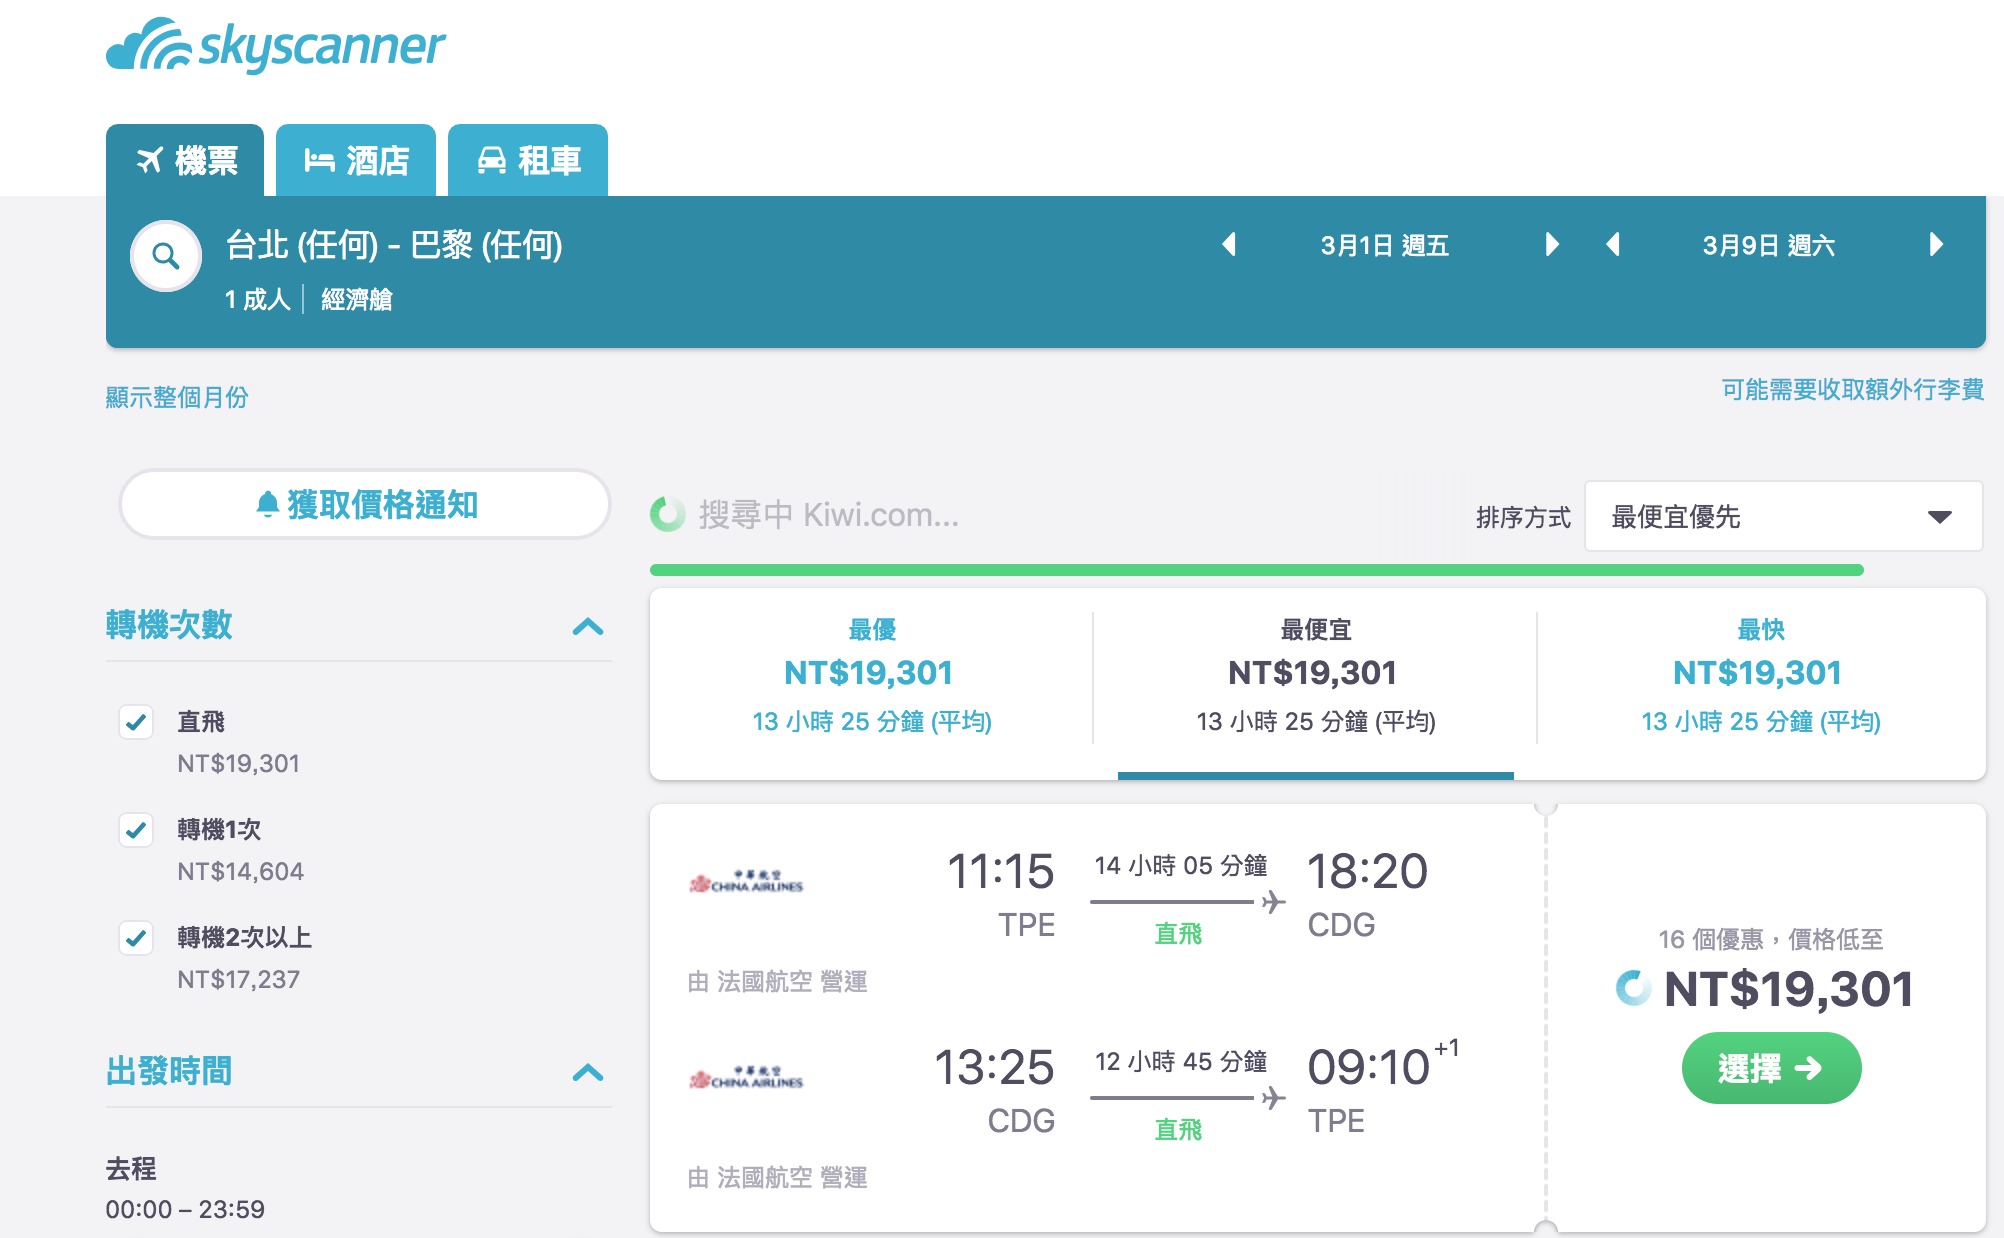The image size is (2004, 1238).
Task: Collapse the 出發時間 departure time section
Action: 588,1073
